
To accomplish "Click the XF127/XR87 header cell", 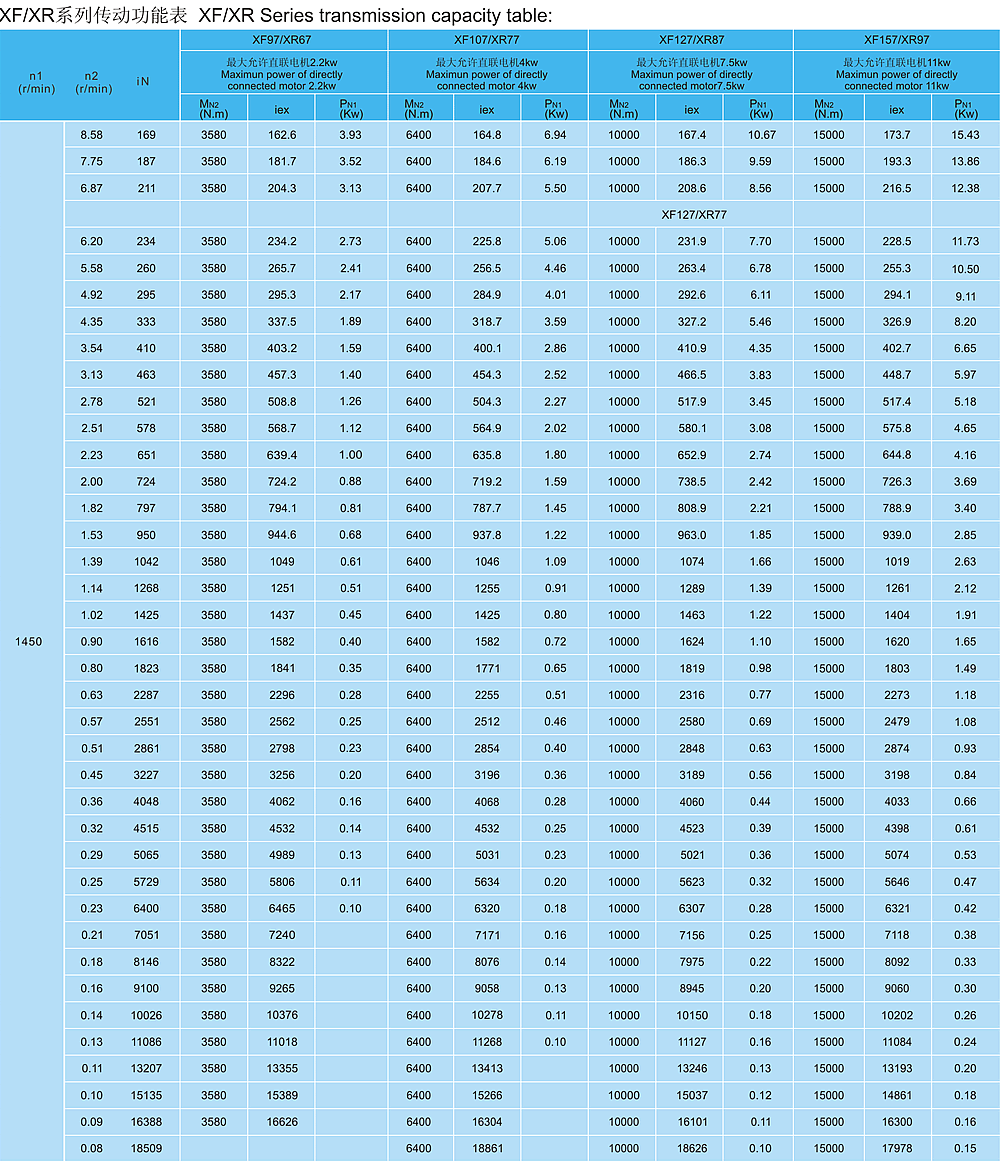I will pos(691,41).
